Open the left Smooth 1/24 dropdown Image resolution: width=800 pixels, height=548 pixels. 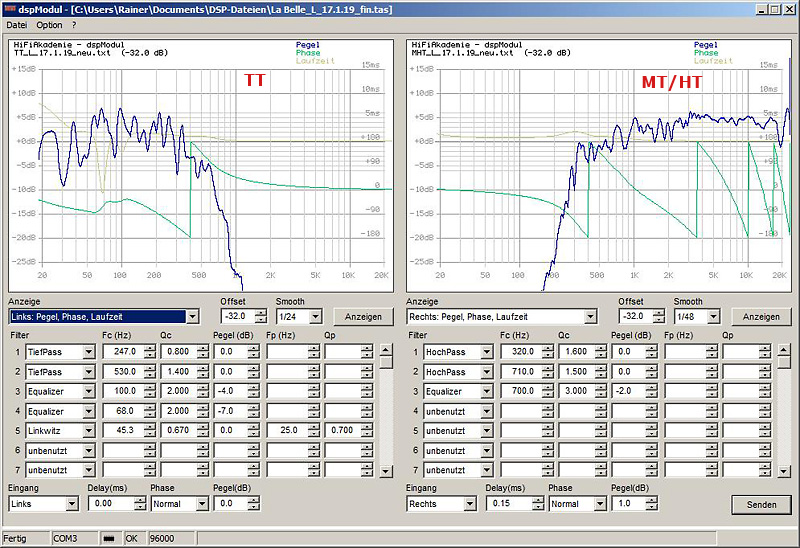coord(316,317)
